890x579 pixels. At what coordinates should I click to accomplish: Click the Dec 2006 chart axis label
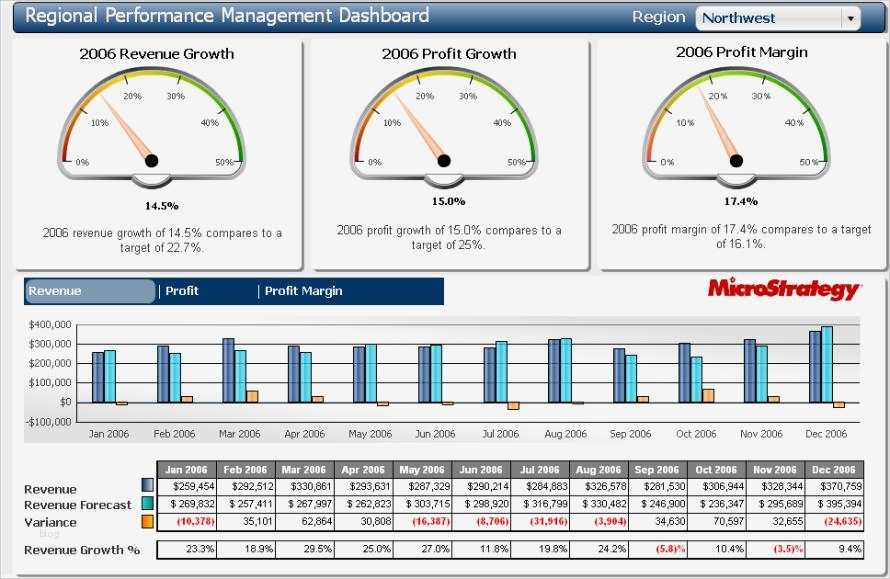(x=826, y=434)
